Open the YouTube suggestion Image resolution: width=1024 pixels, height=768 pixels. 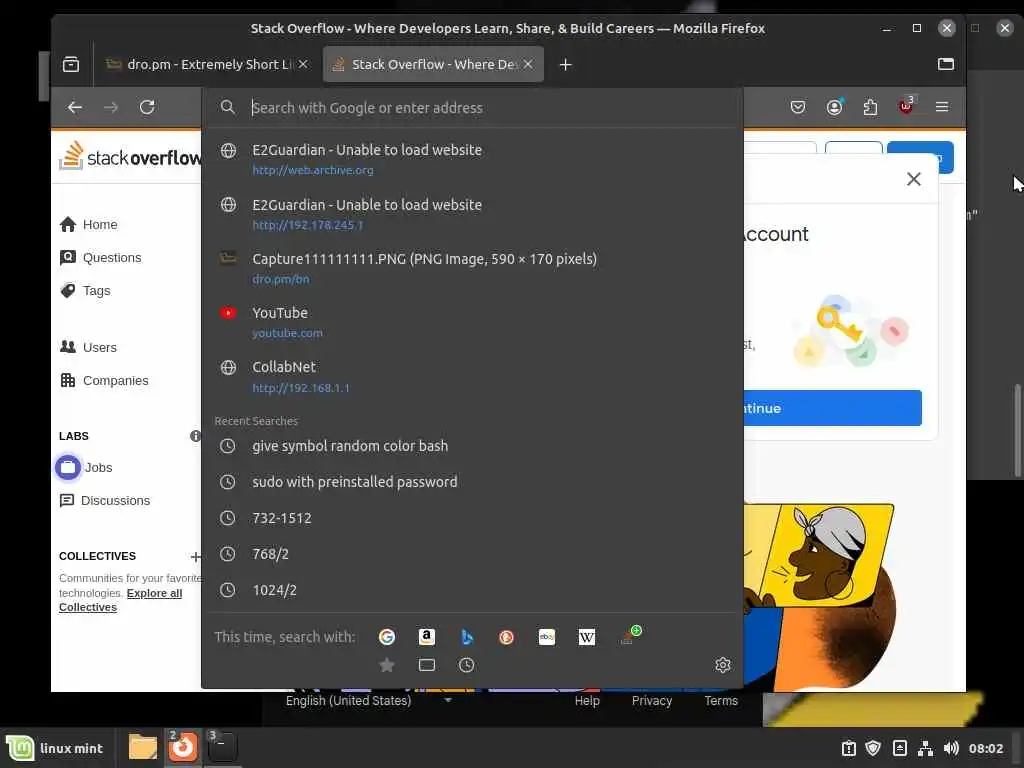(472, 323)
